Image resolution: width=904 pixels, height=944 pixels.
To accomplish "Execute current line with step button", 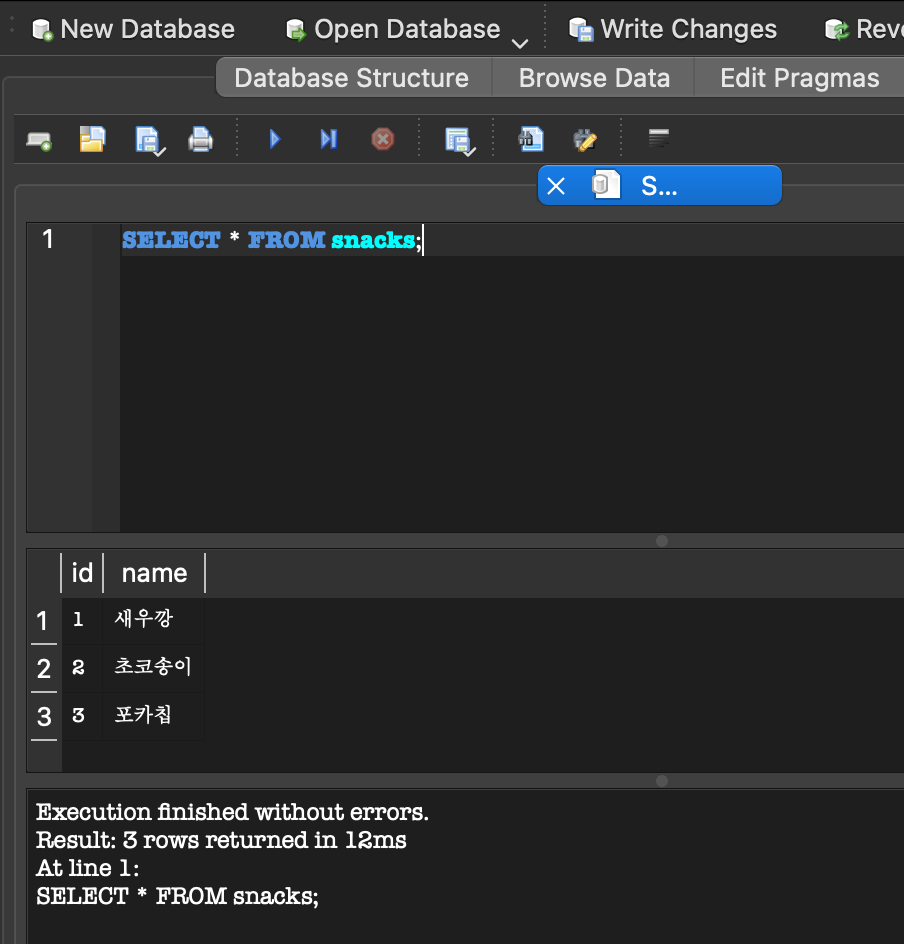I will [329, 140].
